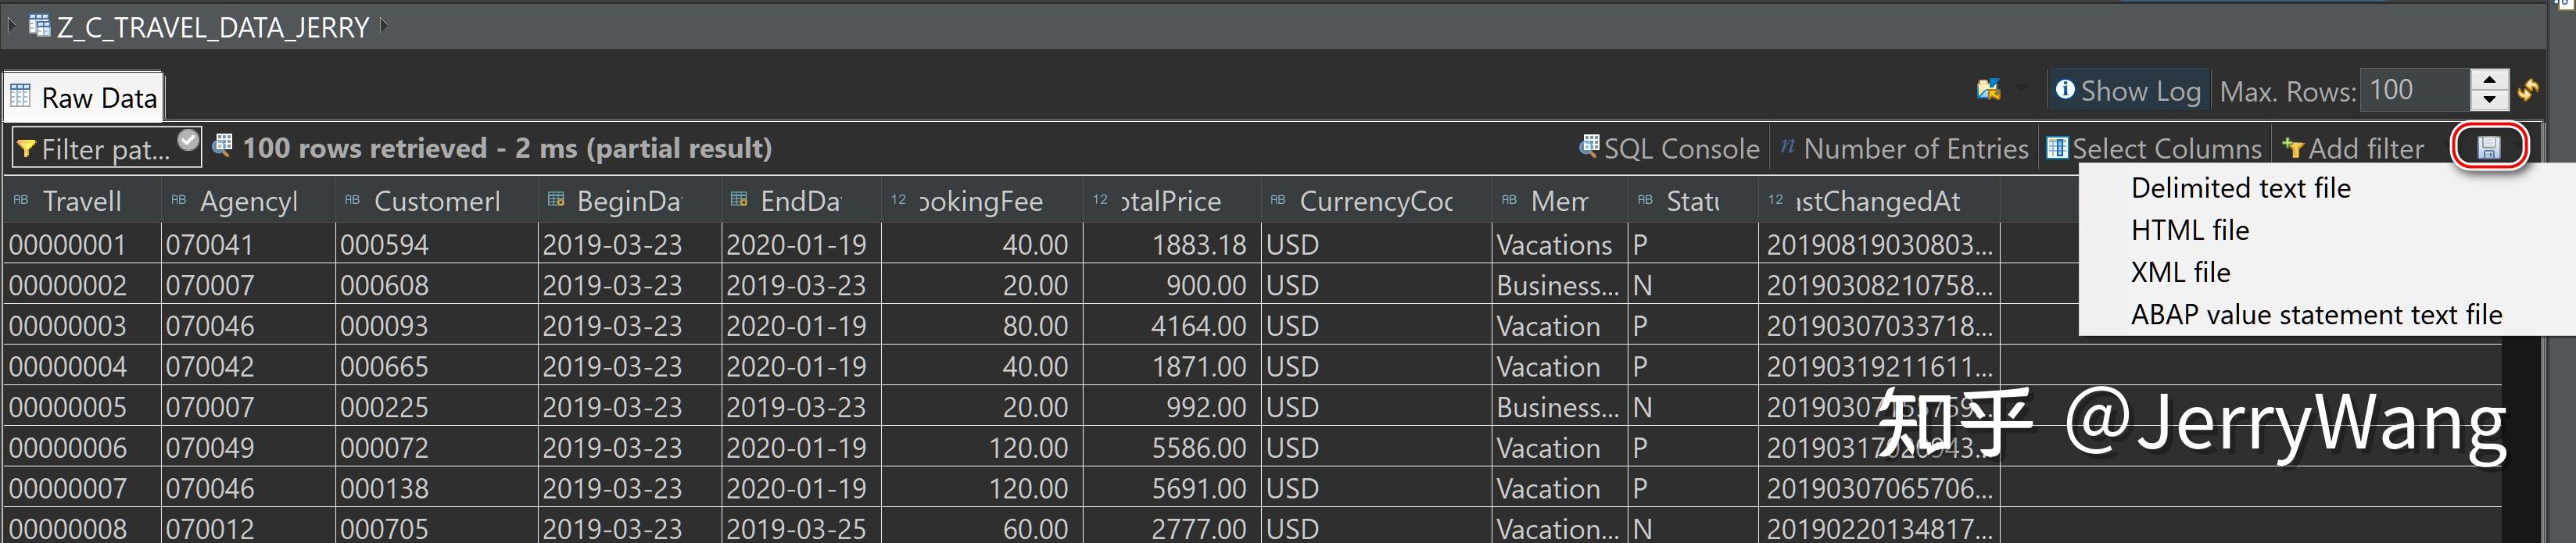Increase Max. Rows using the up stepper
The image size is (2576, 543).
pyautogui.click(x=2489, y=80)
